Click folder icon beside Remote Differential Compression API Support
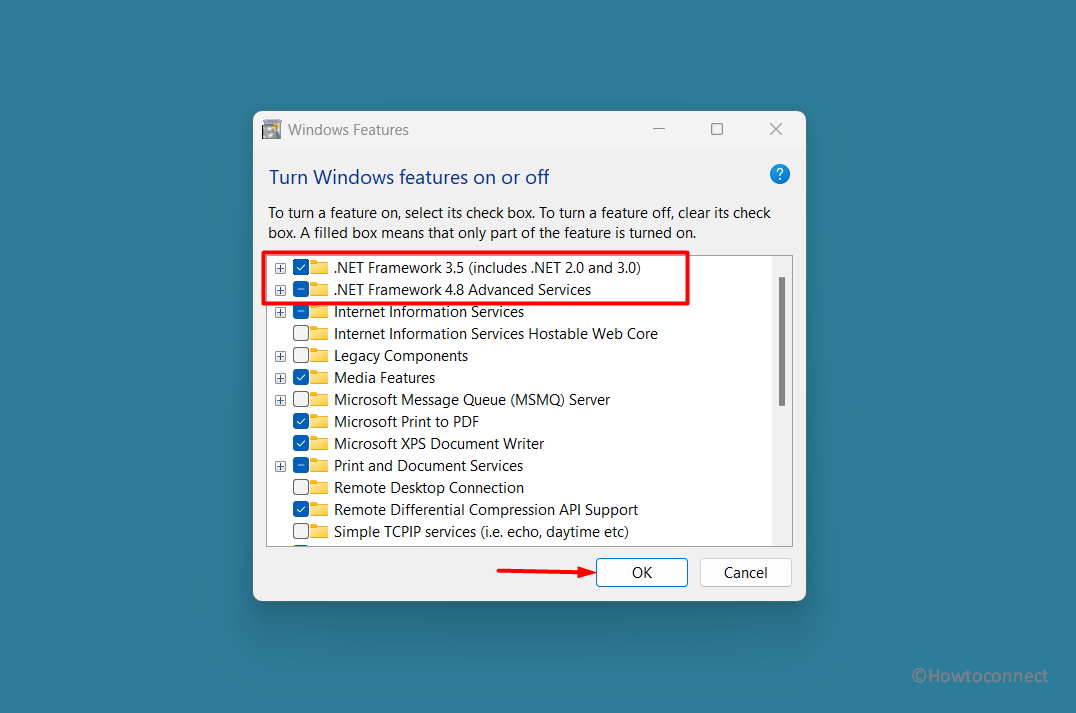 [x=319, y=509]
